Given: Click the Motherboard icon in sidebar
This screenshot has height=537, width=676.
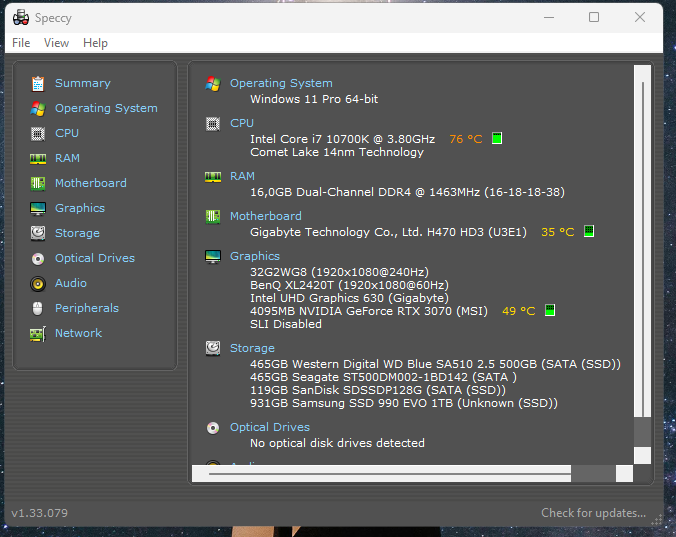Looking at the screenshot, I should 38,184.
